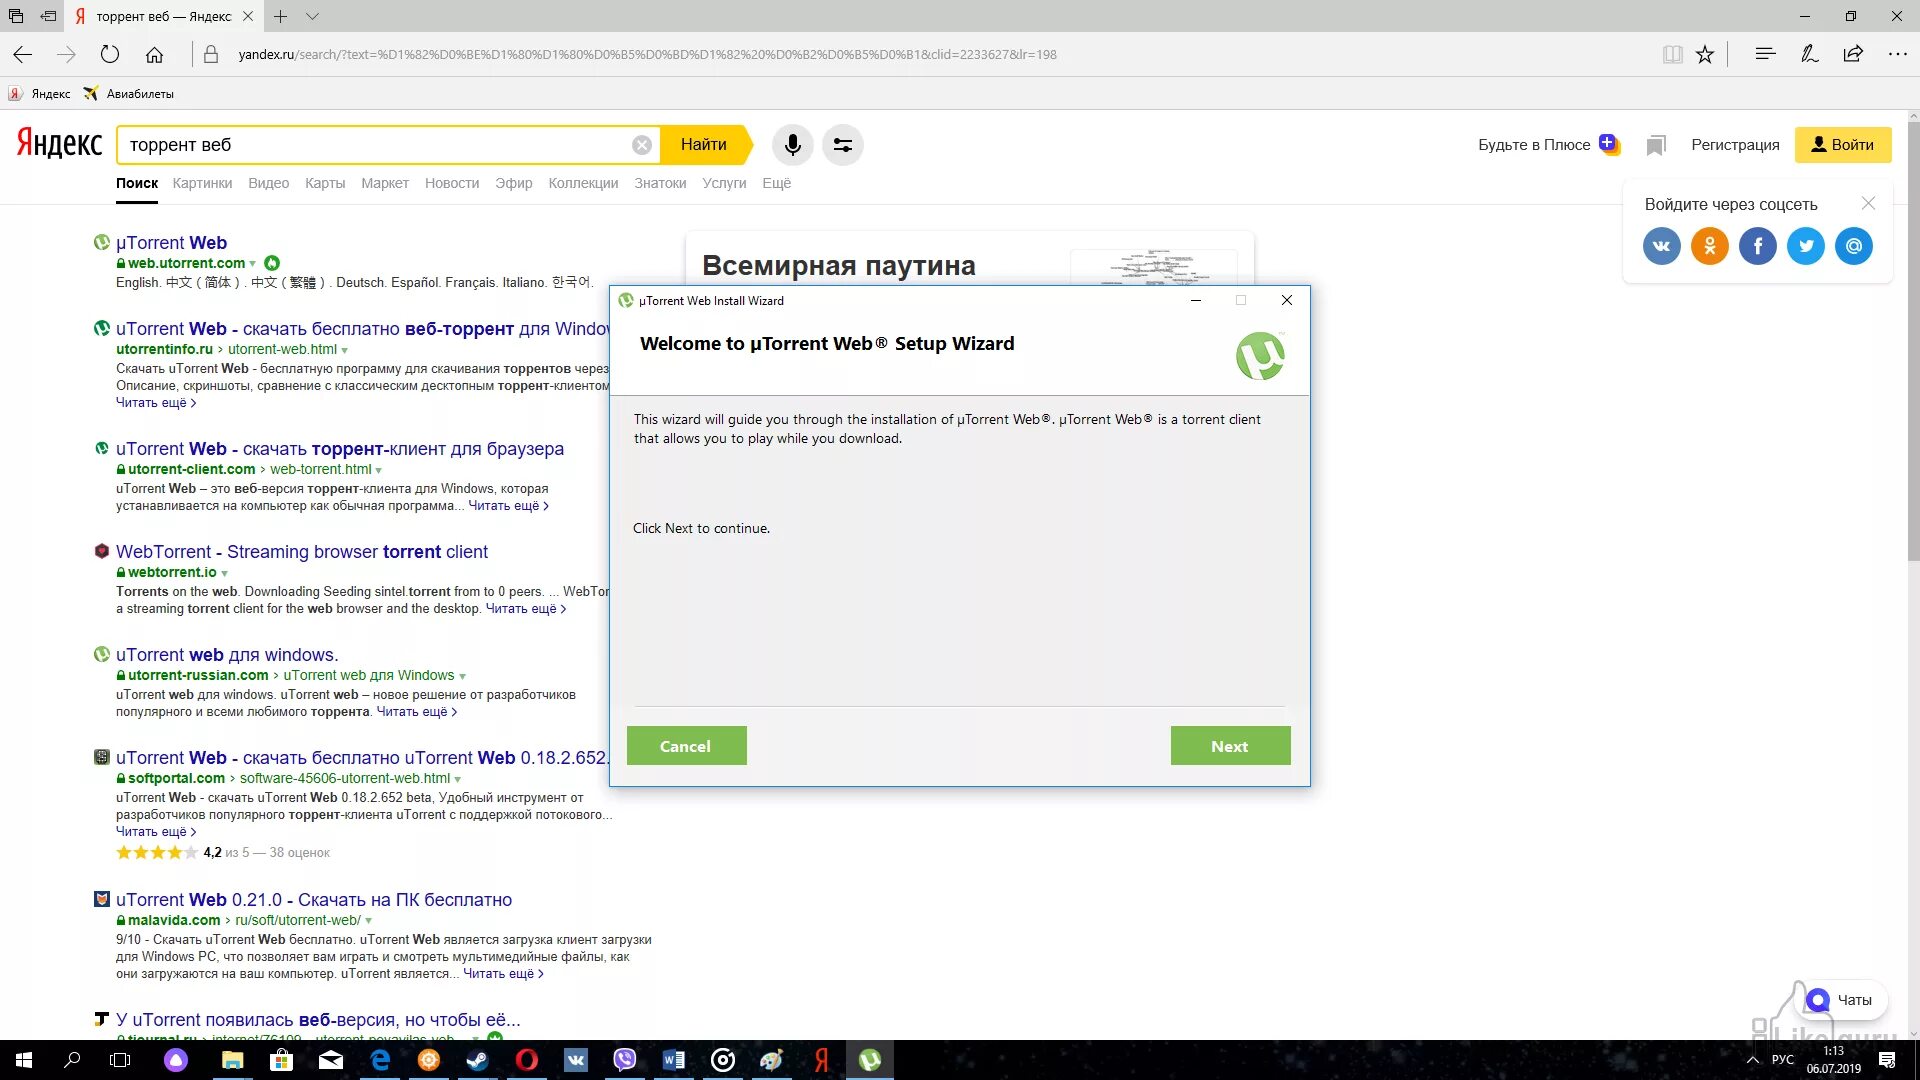The image size is (1920, 1080).
Task: Switch to the Картинки tab
Action: (x=202, y=183)
